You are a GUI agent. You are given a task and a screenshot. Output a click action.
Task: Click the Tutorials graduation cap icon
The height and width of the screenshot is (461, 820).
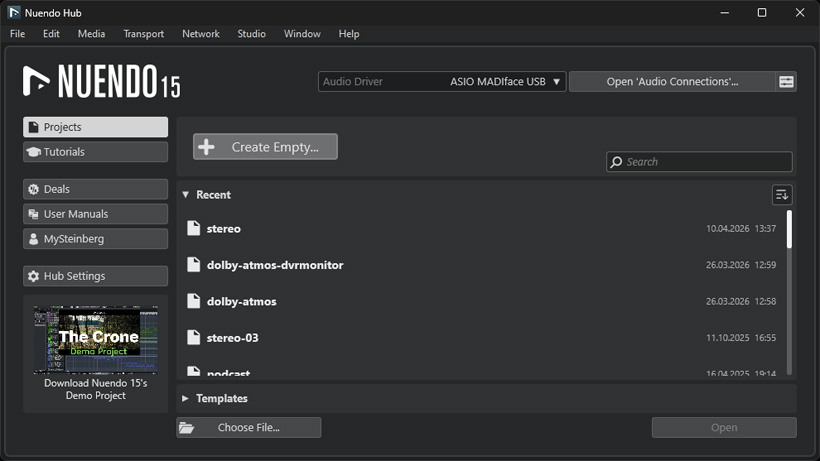coord(33,152)
